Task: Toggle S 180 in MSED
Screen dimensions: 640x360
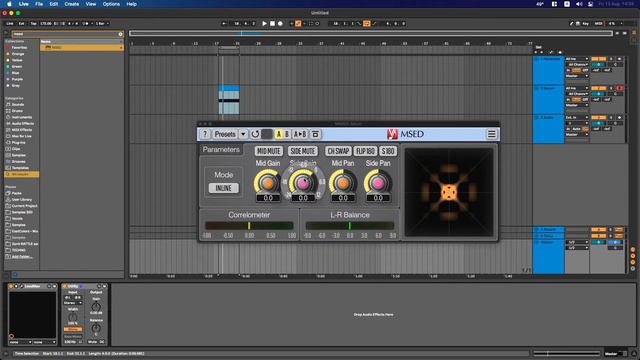Action: pos(388,151)
